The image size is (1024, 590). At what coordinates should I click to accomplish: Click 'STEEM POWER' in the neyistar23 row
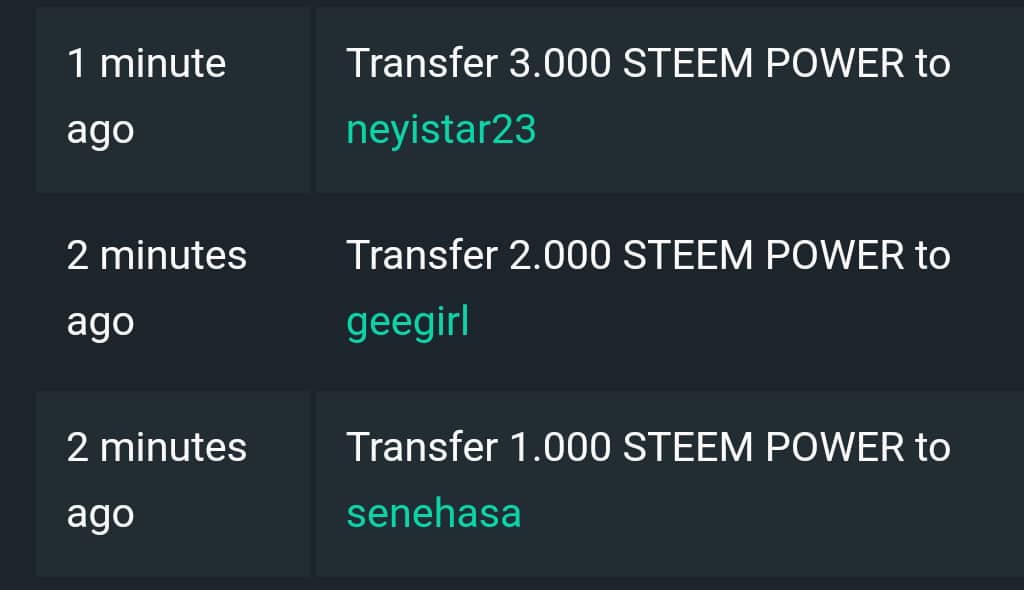[x=763, y=63]
